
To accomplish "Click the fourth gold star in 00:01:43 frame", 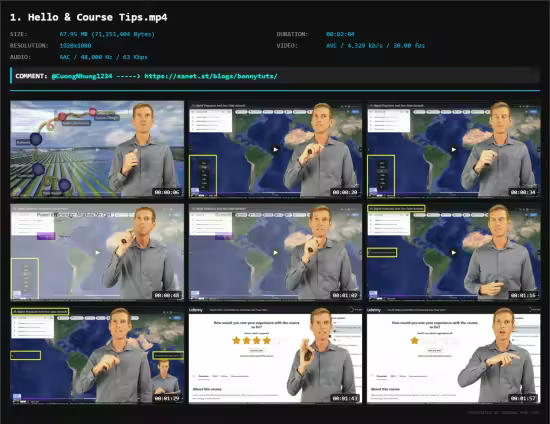I will (267, 340).
